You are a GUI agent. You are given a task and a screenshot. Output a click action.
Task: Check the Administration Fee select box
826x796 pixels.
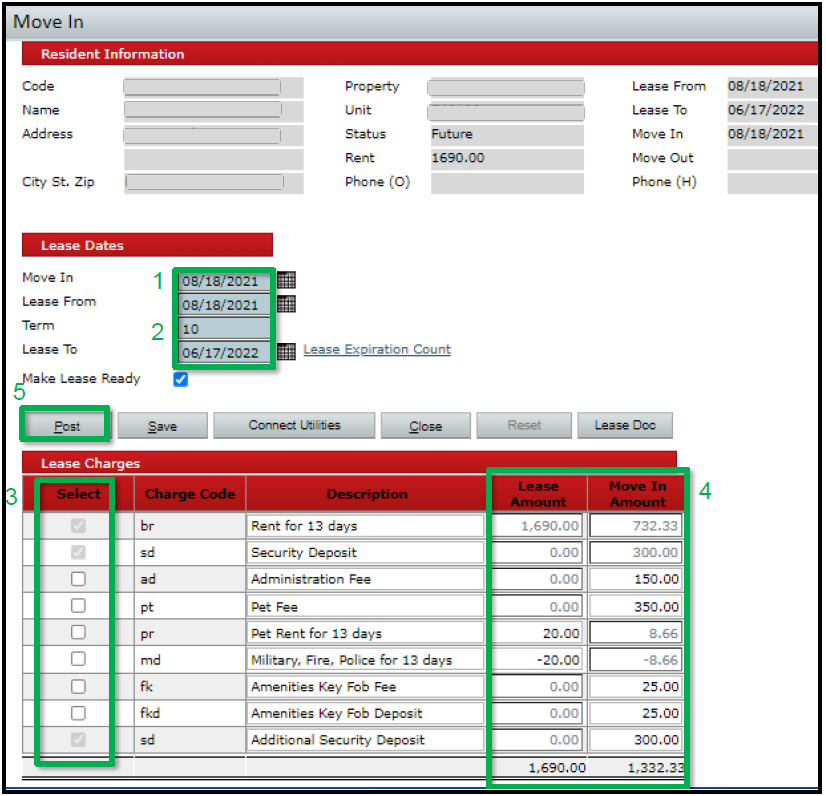tap(78, 579)
